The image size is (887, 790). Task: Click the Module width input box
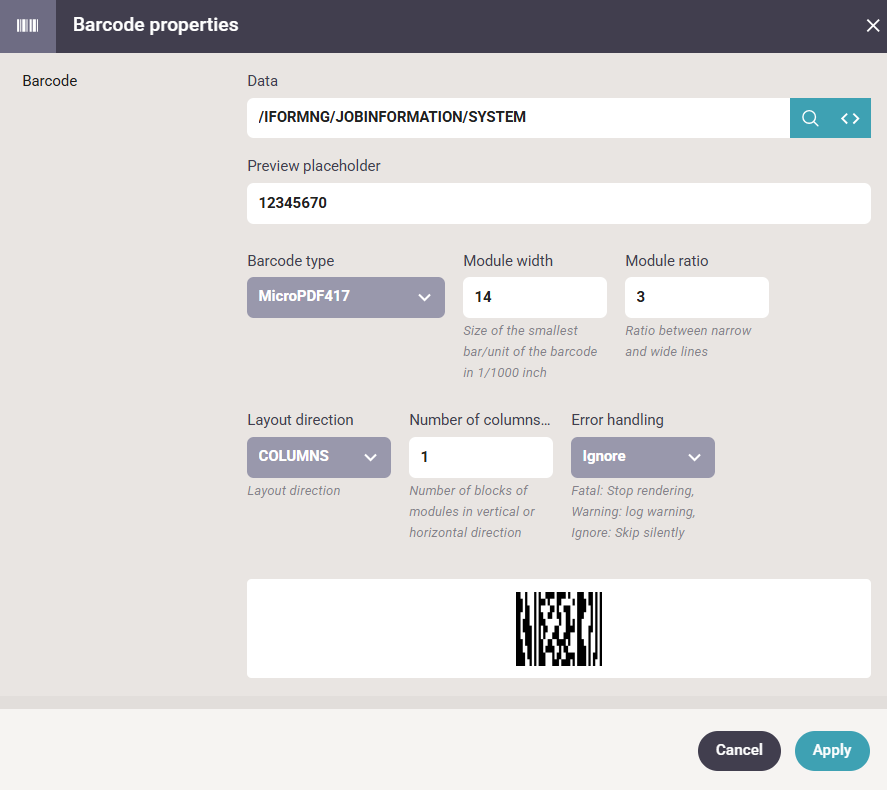(535, 297)
